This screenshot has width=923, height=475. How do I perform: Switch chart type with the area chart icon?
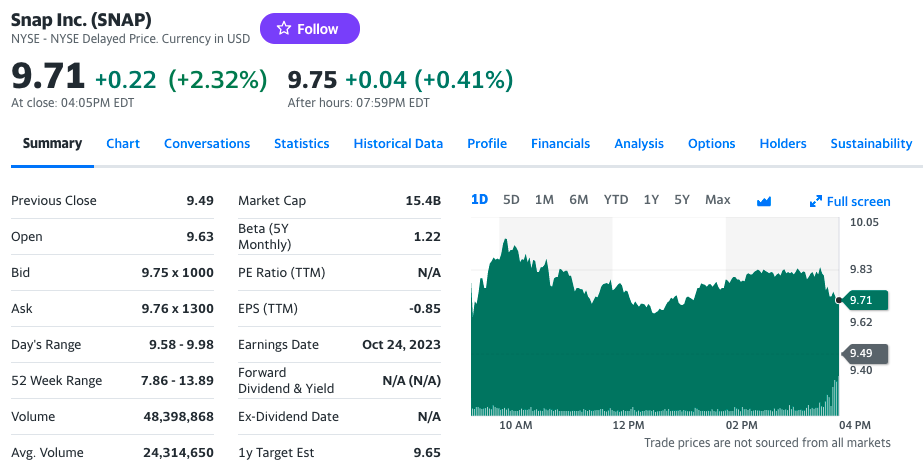[x=763, y=201]
